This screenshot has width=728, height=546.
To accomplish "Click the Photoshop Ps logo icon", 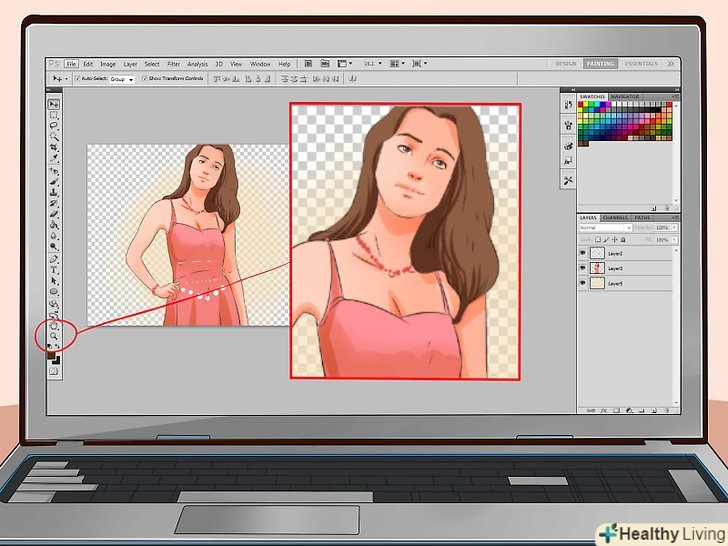I will pyautogui.click(x=53, y=63).
